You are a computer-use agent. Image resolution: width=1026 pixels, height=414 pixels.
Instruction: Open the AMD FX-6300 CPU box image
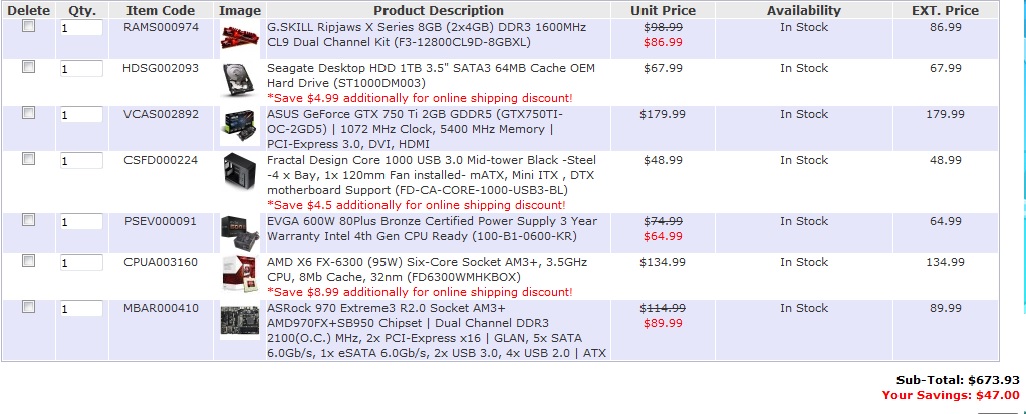pyautogui.click(x=239, y=274)
